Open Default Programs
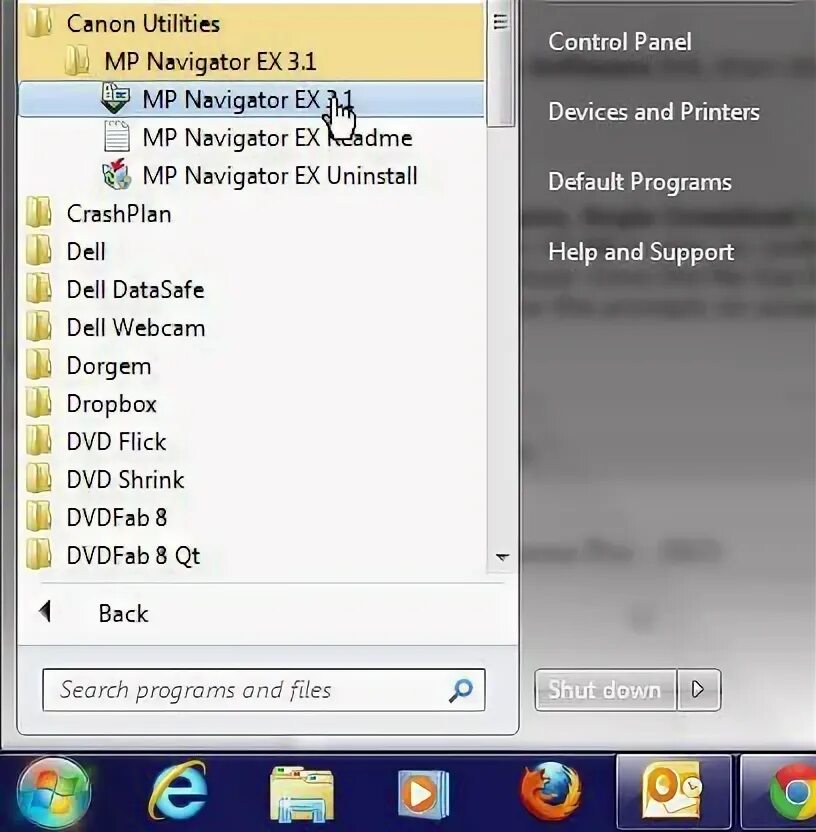The width and height of the screenshot is (816, 832). pyautogui.click(x=640, y=181)
